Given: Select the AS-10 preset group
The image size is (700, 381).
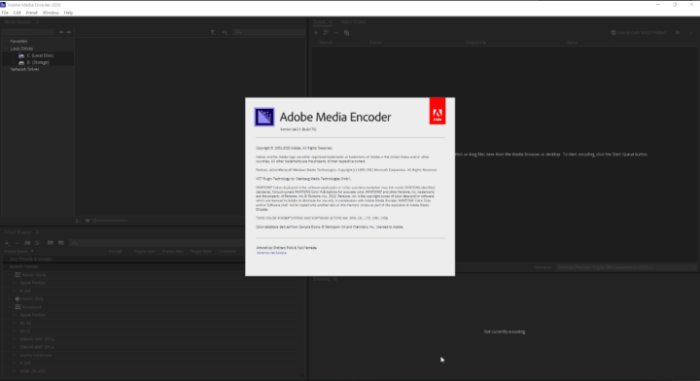Looking at the screenshot, I should tap(25, 323).
